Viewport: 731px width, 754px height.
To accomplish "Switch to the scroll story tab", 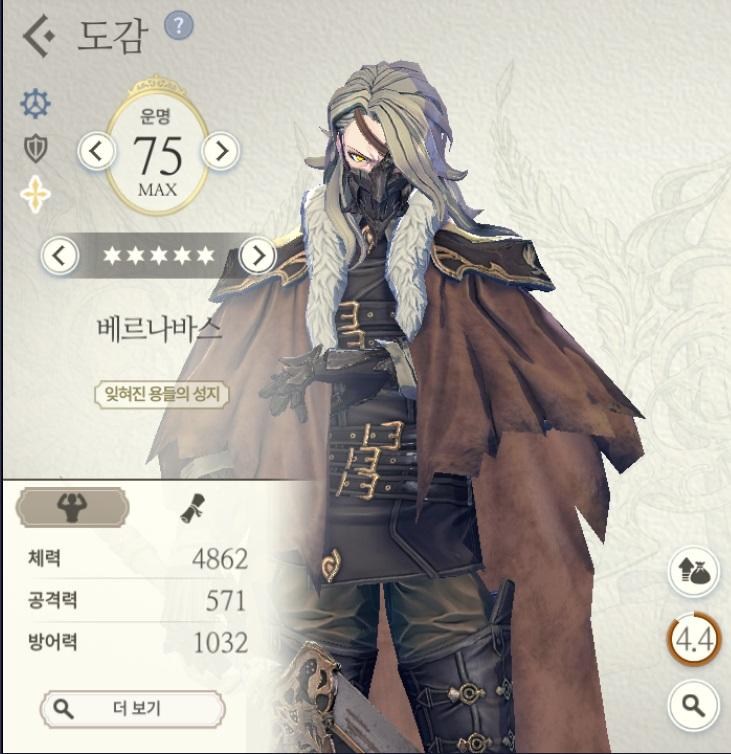I will (192, 508).
